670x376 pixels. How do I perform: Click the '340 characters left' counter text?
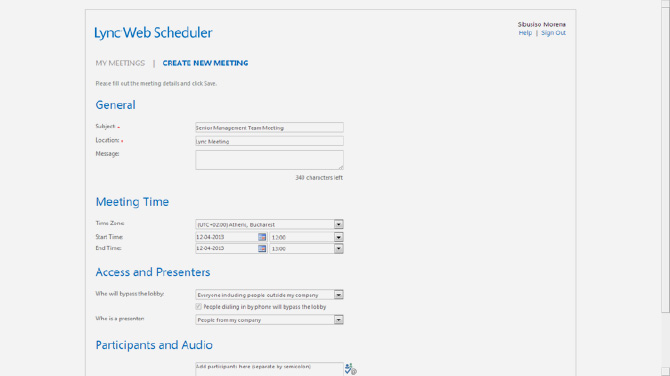pos(319,178)
